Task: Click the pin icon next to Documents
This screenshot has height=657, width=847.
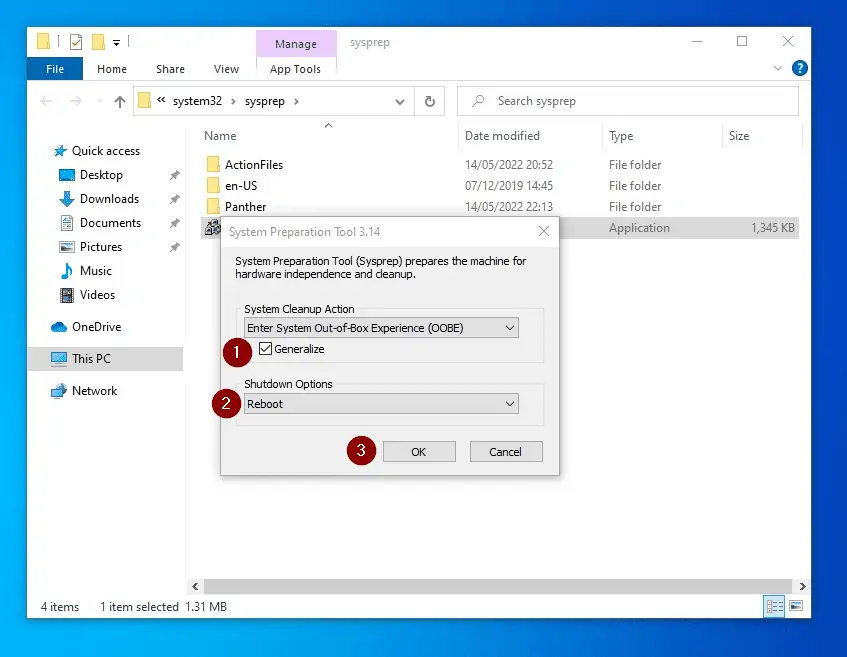Action: (174, 223)
